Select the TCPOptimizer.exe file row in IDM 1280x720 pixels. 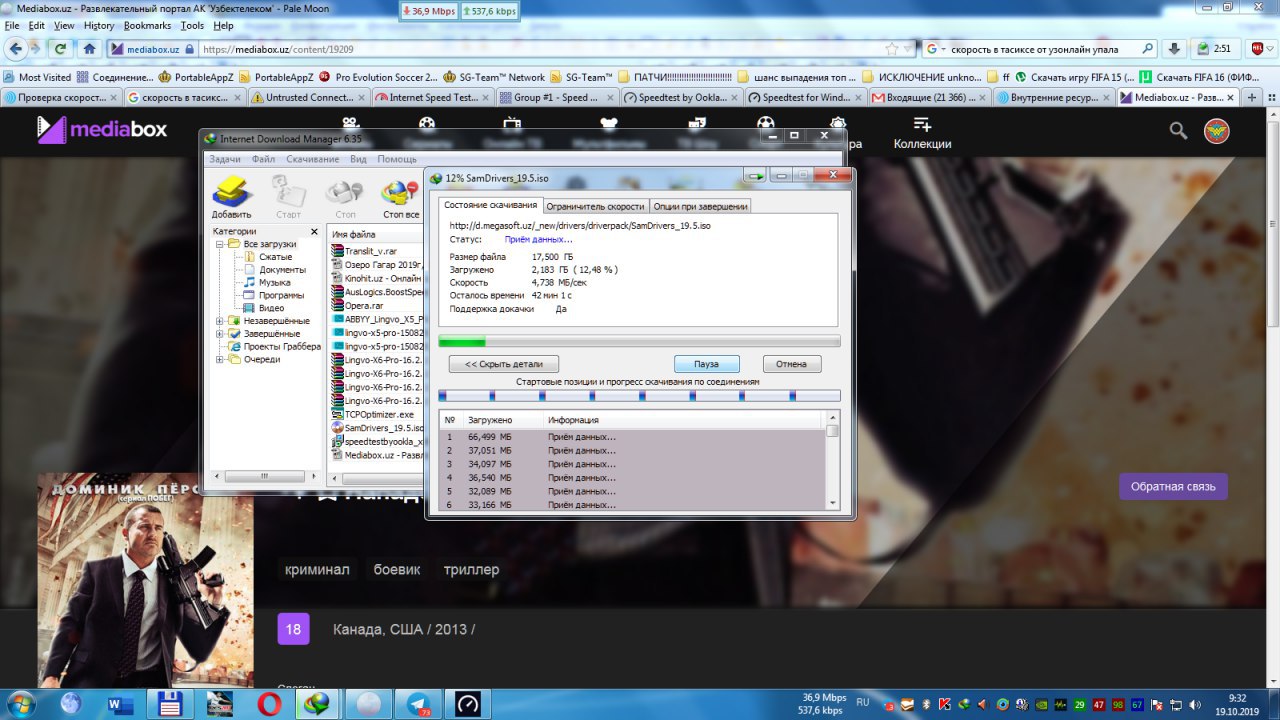(x=379, y=414)
